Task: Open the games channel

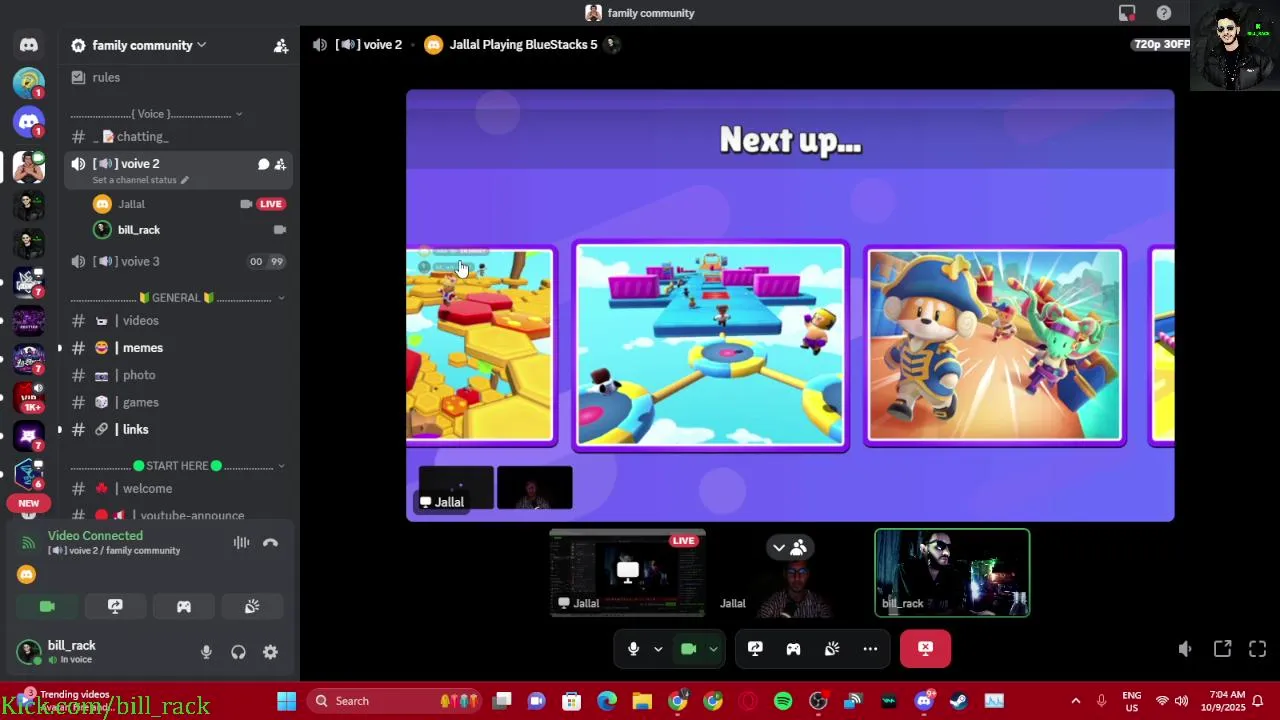Action: coord(177,402)
